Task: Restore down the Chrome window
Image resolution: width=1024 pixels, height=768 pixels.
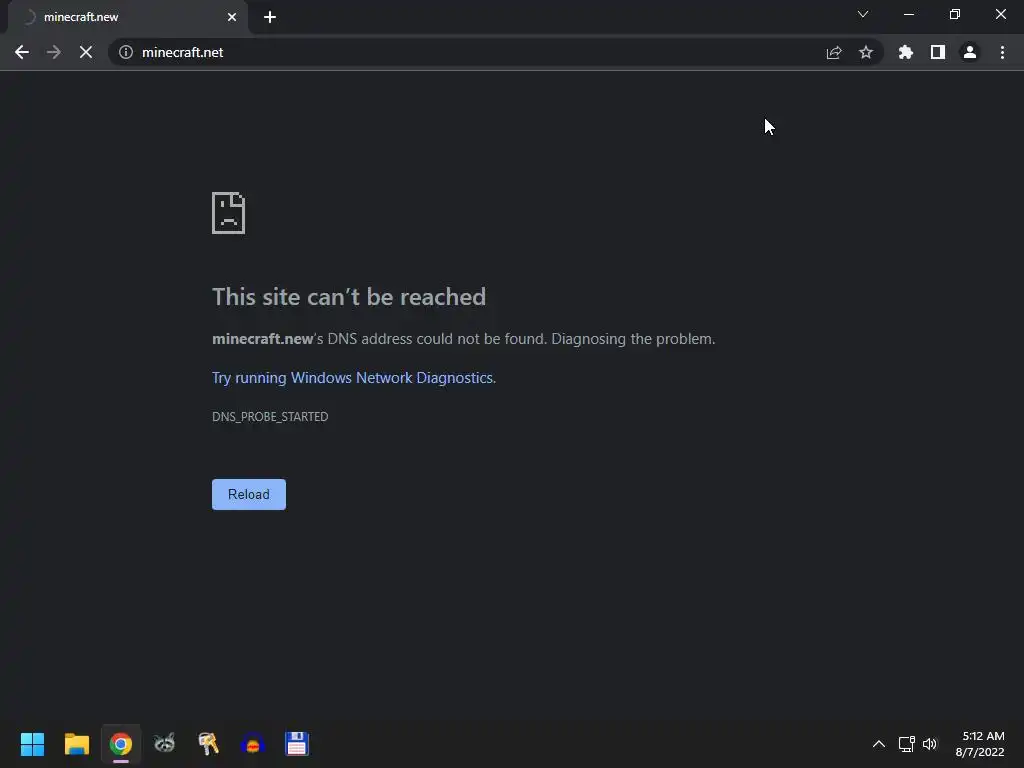Action: click(x=955, y=14)
